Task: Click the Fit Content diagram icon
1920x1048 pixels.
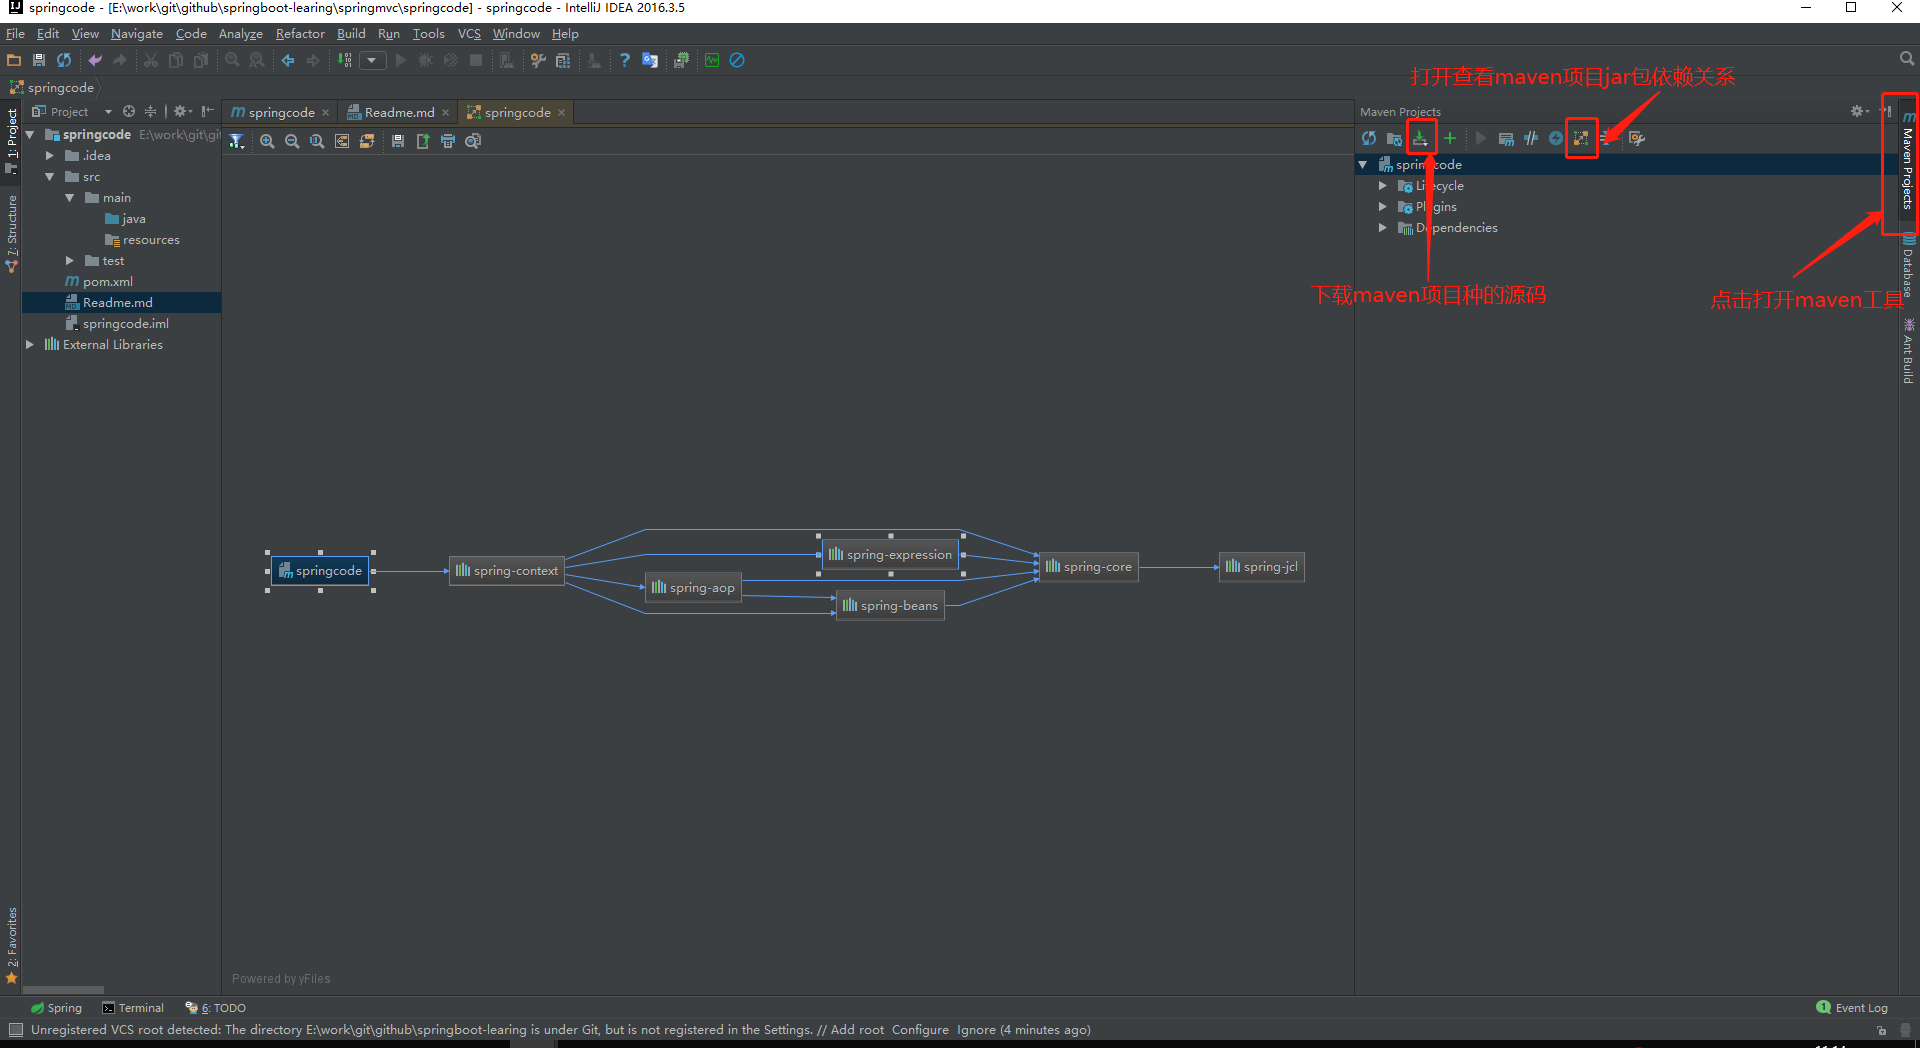Action: pyautogui.click(x=342, y=141)
